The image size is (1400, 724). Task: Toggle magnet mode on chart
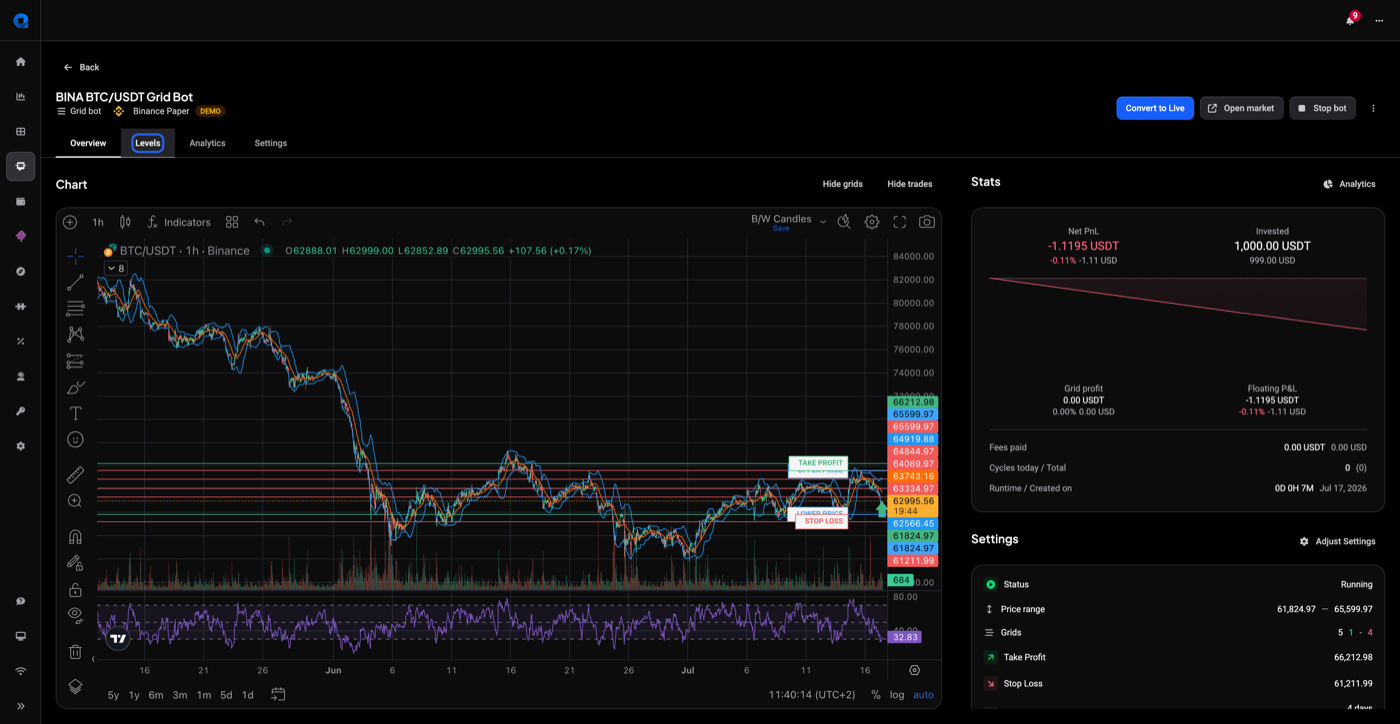tap(75, 537)
